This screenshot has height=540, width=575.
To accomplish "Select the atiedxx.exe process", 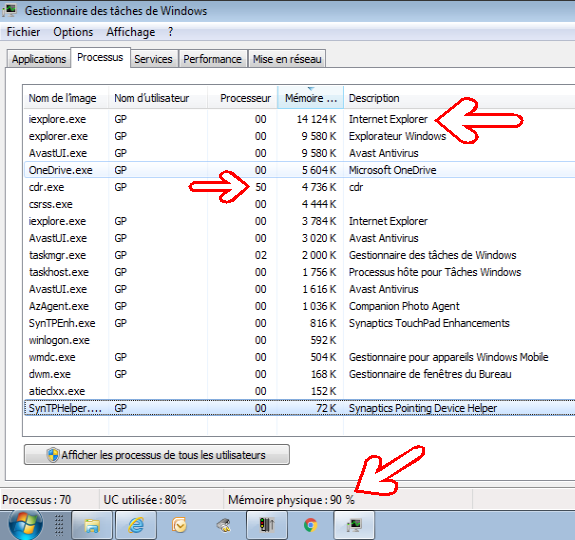I will pos(300,391).
